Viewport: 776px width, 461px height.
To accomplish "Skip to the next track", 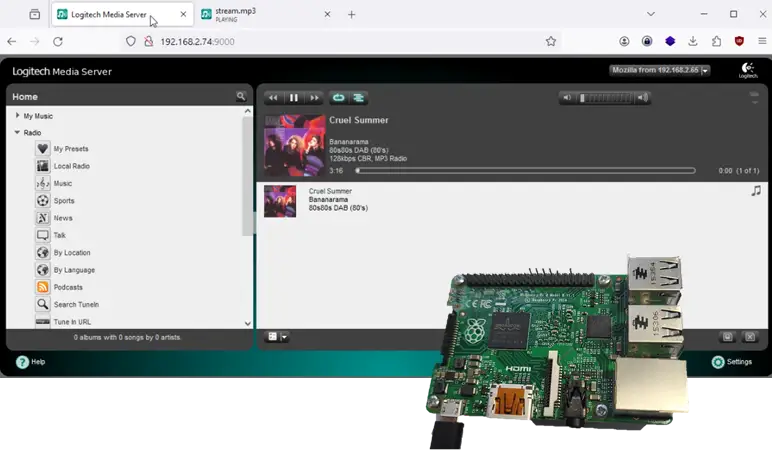I will point(314,98).
